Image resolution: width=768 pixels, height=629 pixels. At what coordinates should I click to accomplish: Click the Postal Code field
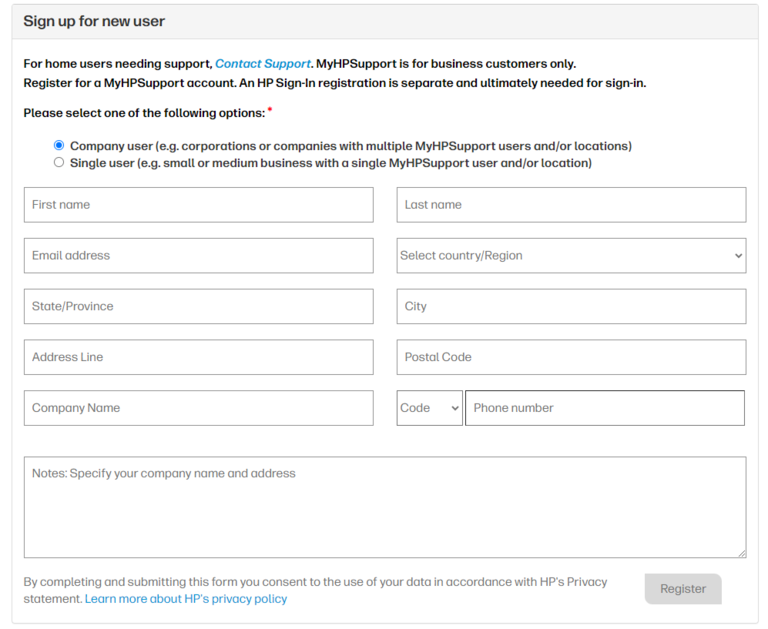pyautogui.click(x=571, y=357)
